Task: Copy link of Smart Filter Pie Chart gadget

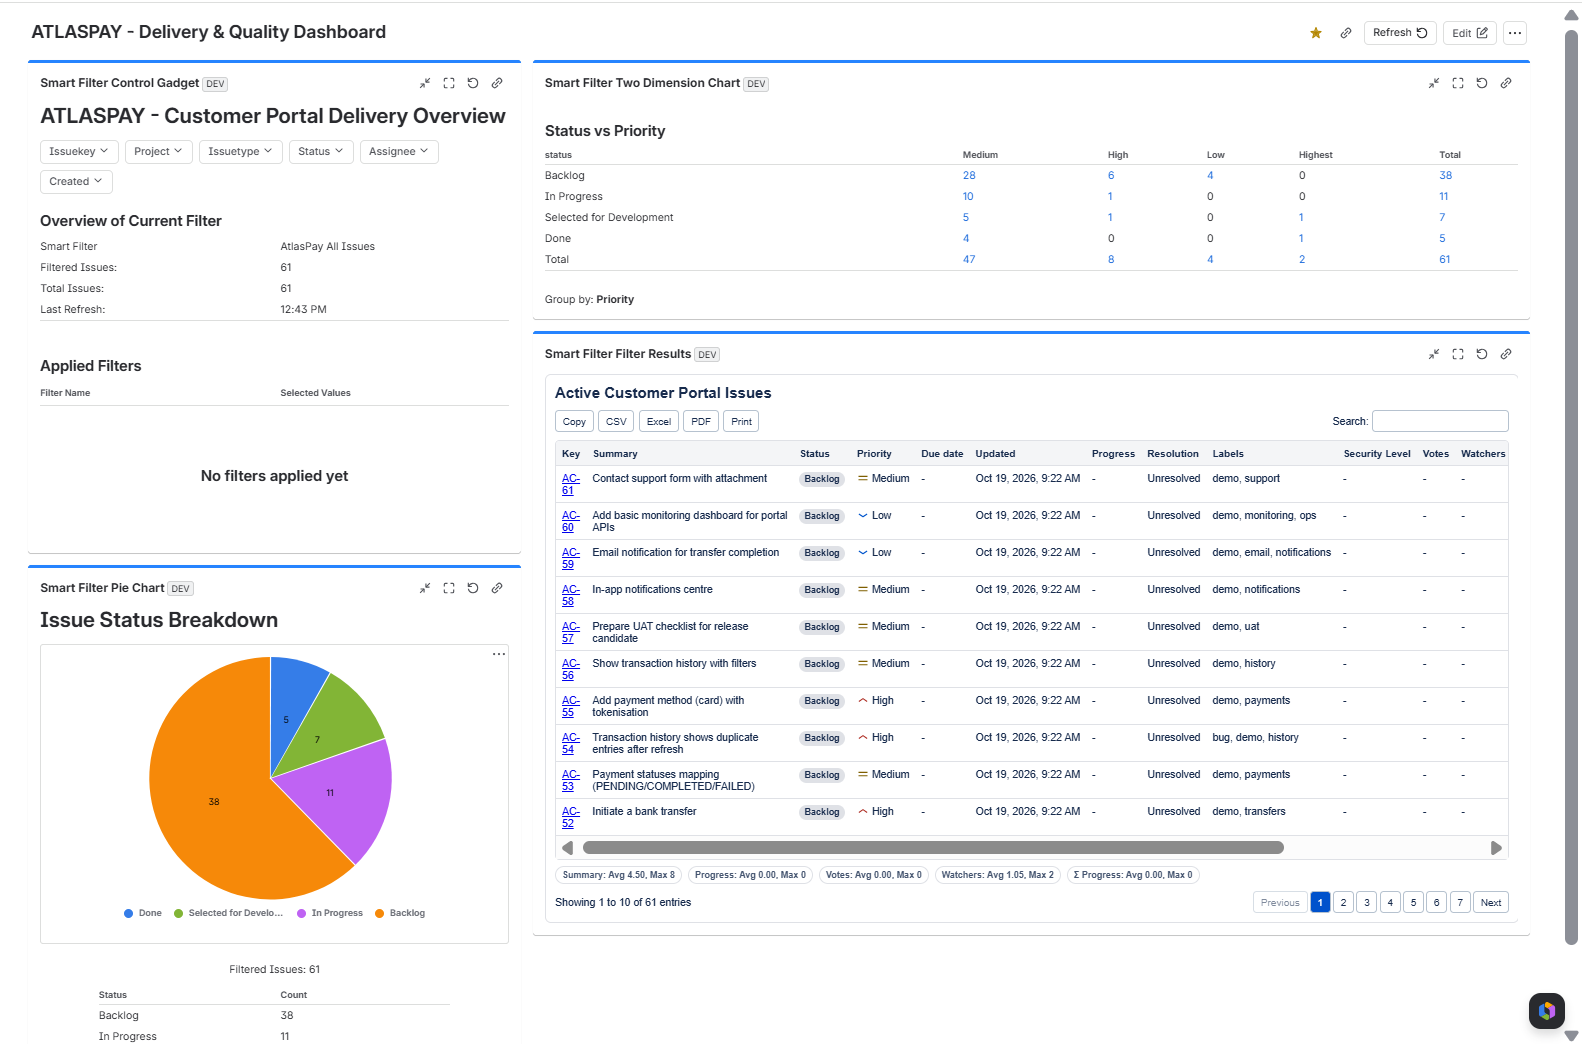Action: point(497,588)
